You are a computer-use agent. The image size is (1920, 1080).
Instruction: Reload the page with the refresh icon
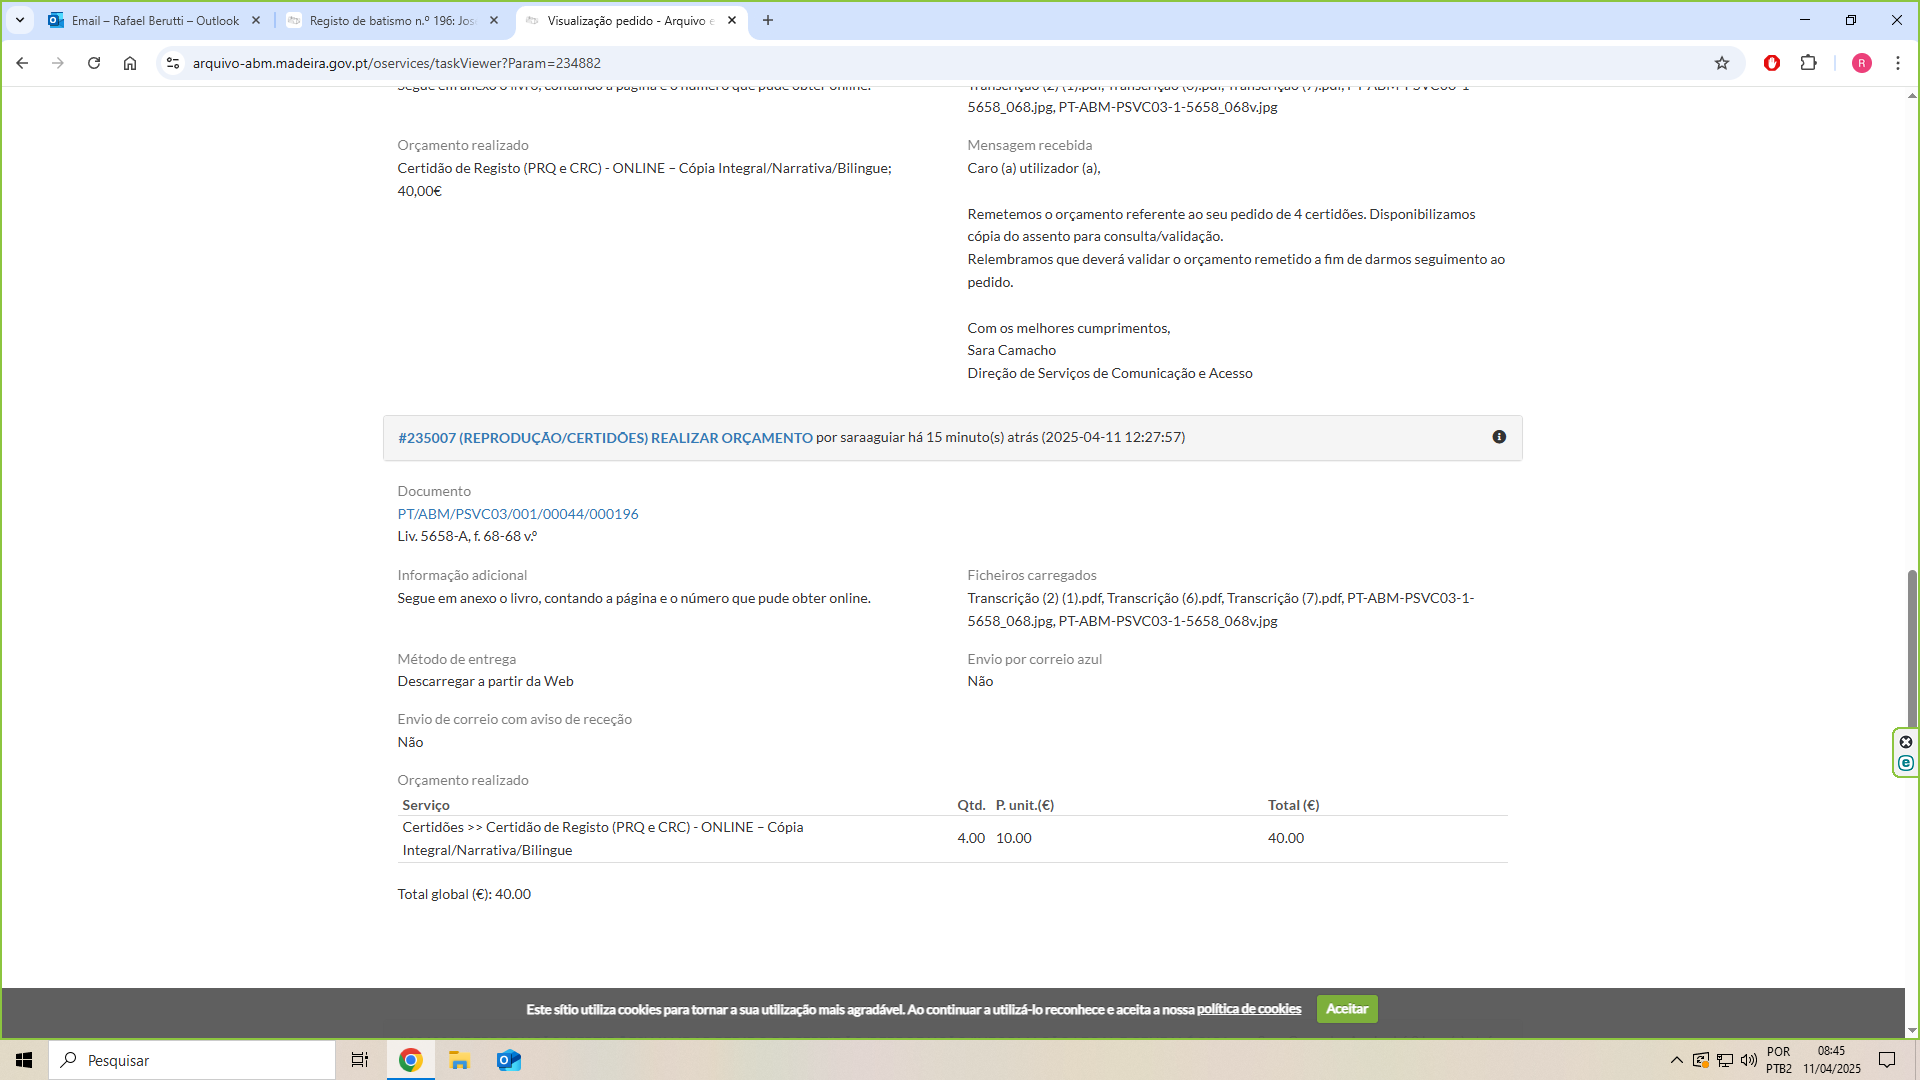click(94, 63)
